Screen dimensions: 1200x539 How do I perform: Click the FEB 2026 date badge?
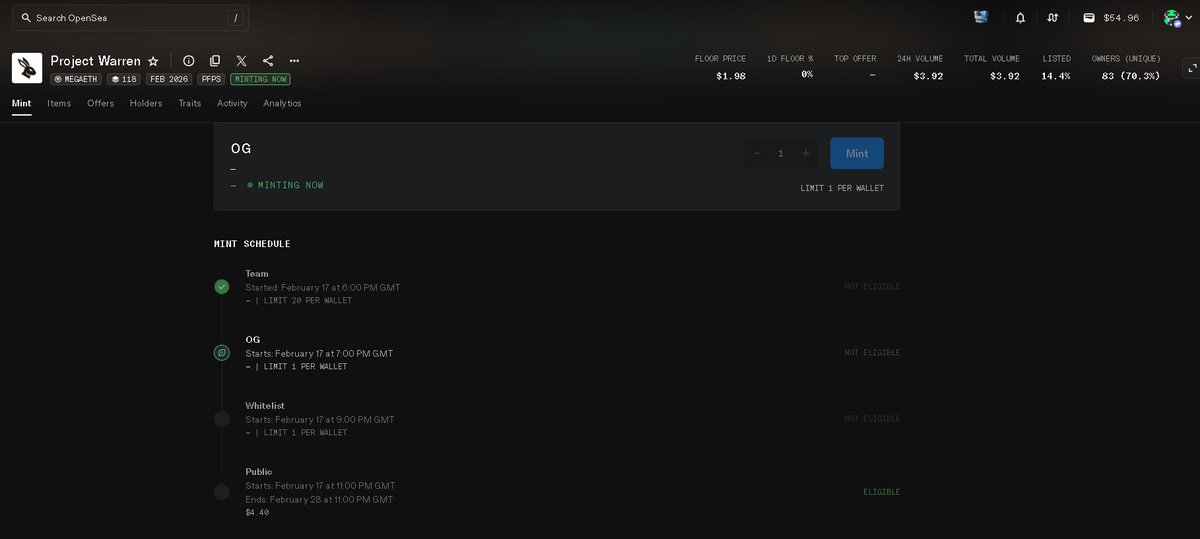pos(169,79)
